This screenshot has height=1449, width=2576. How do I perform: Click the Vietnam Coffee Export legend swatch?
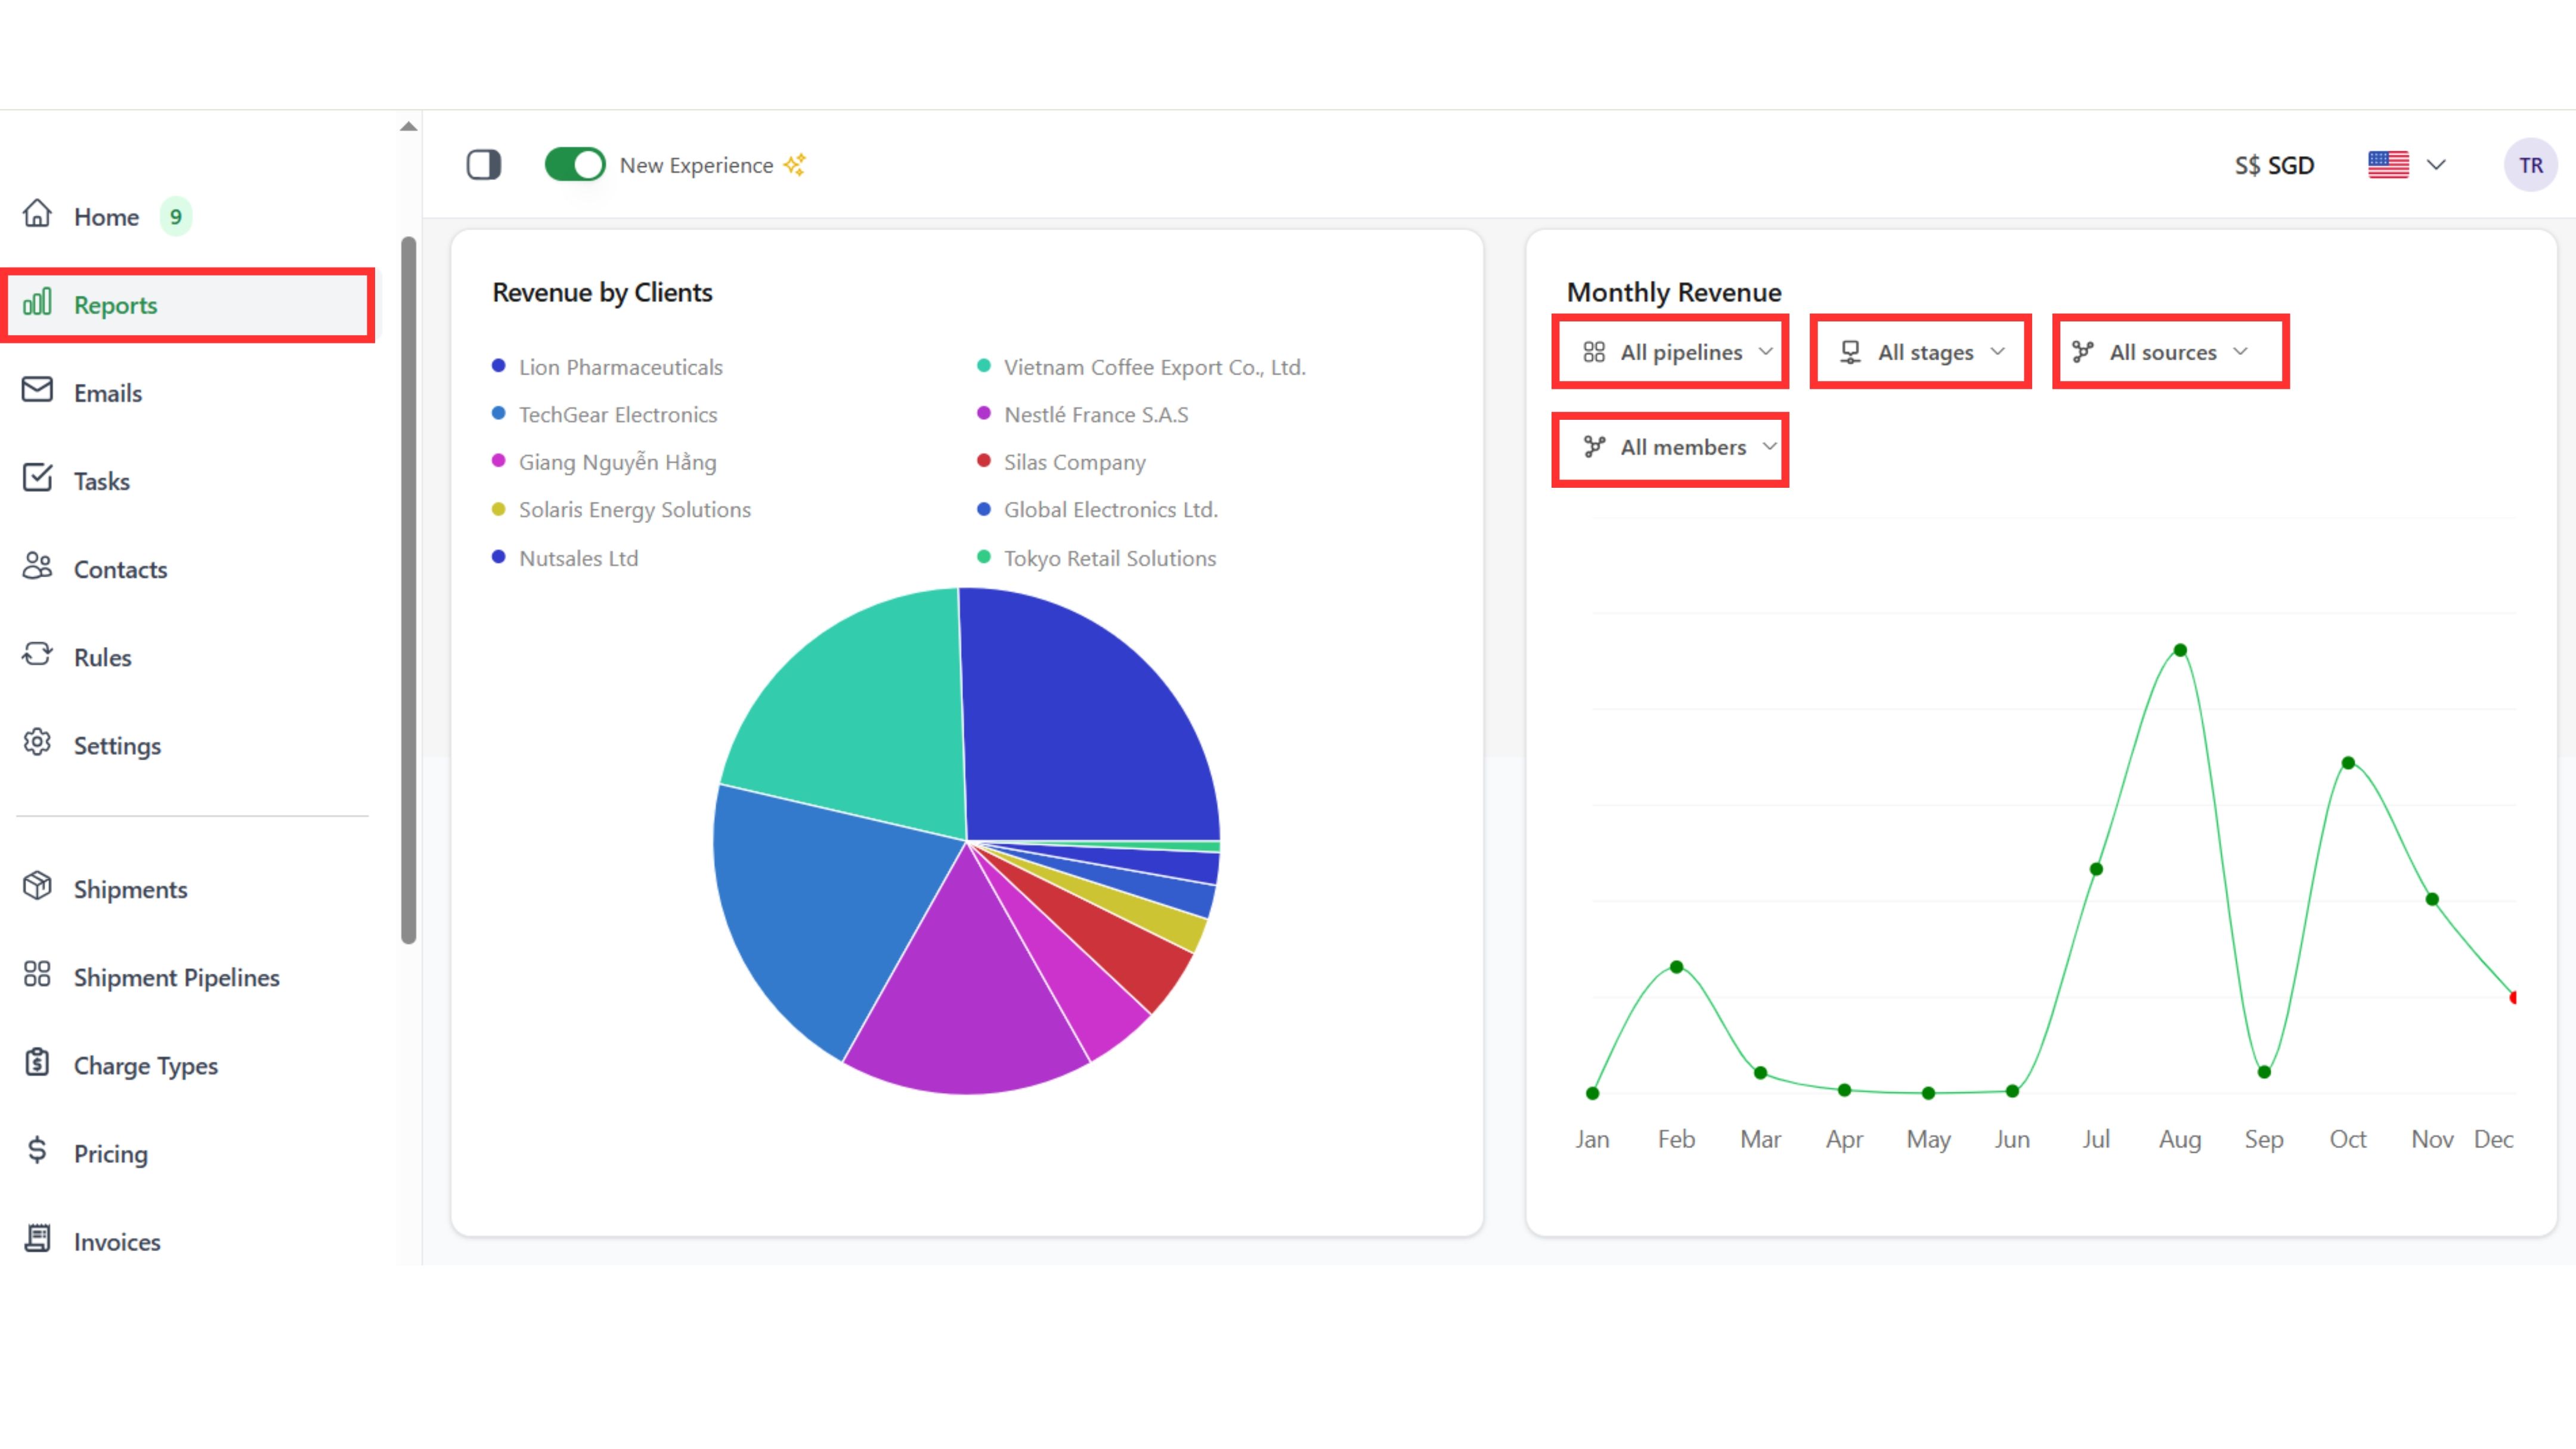click(x=984, y=366)
